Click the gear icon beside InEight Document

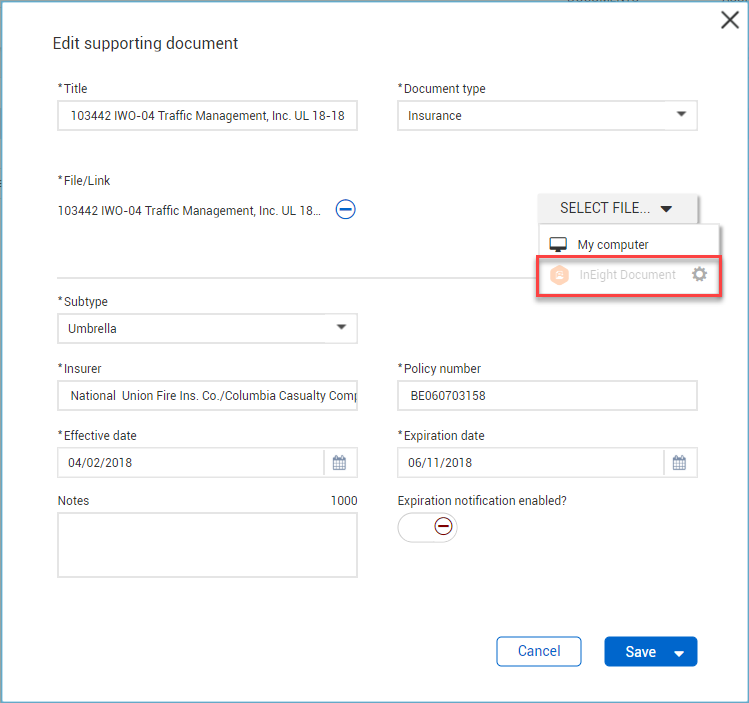[x=699, y=274]
